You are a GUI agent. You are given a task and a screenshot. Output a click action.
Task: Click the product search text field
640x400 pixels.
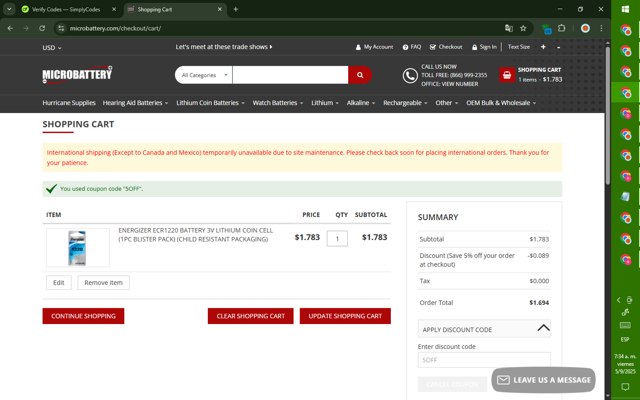(x=290, y=75)
